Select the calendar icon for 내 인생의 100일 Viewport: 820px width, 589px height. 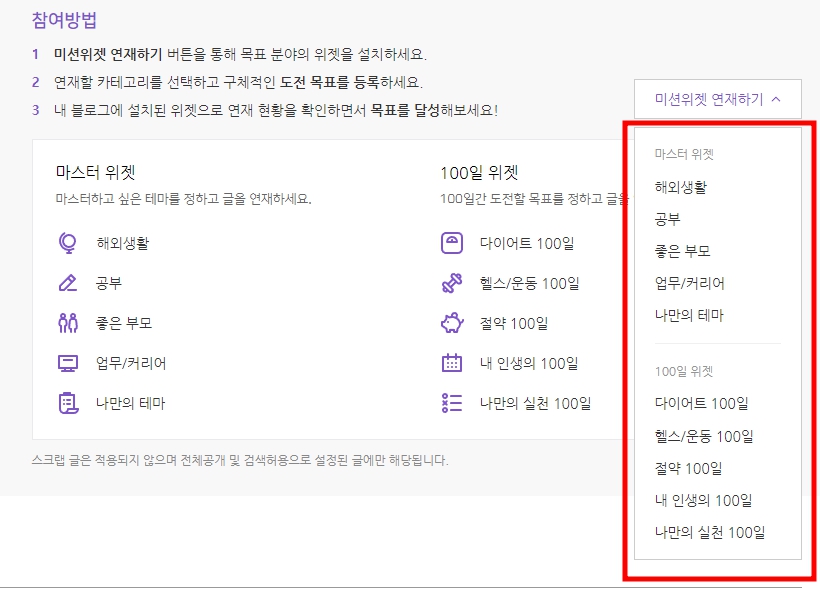(454, 363)
